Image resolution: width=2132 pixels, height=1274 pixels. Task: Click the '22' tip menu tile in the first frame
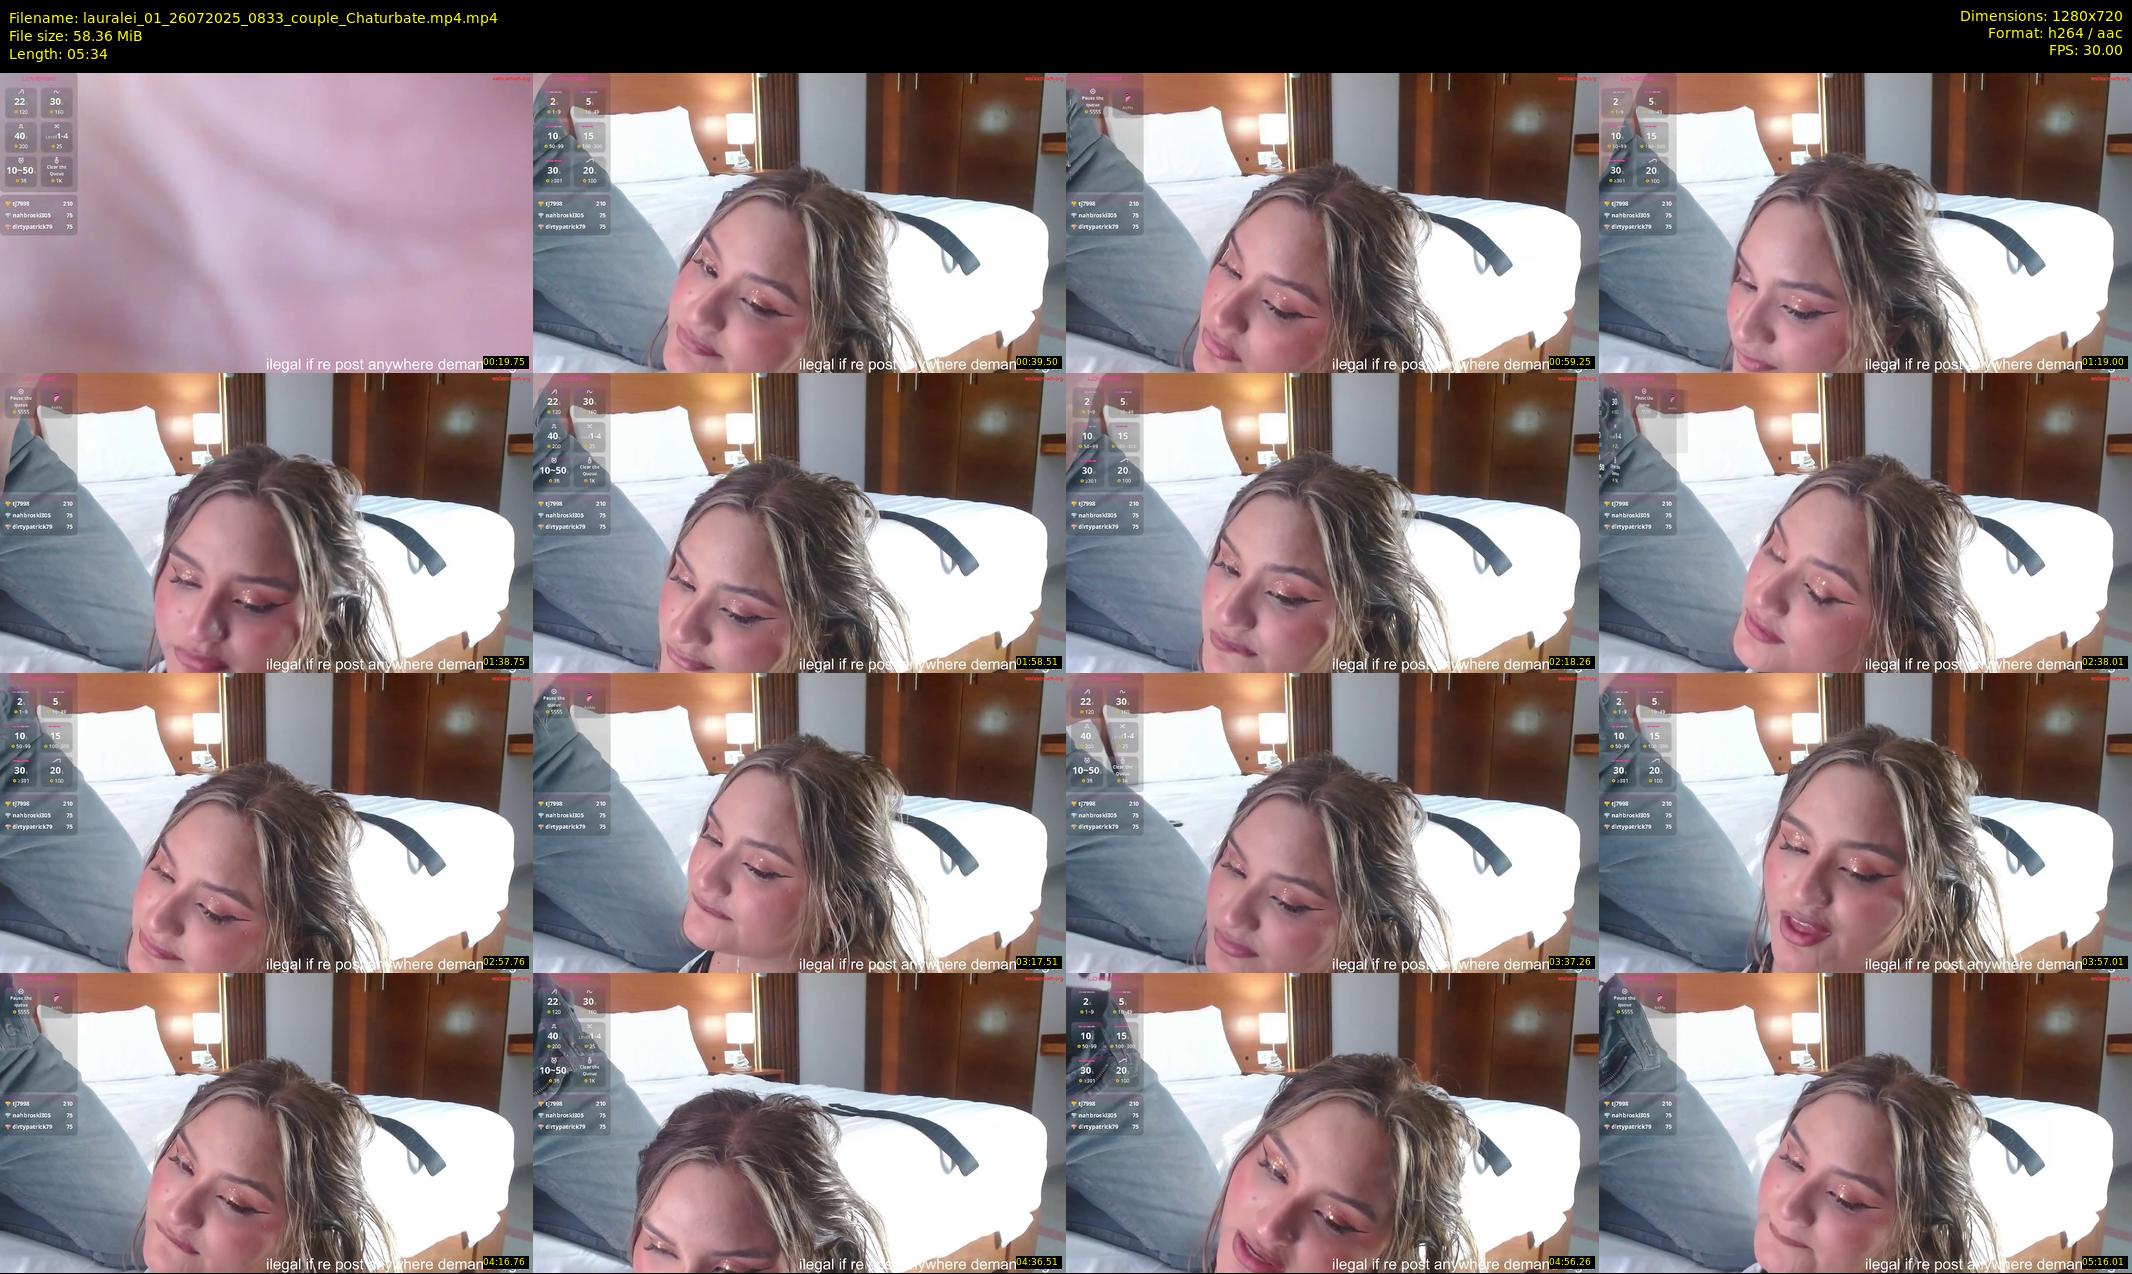tap(20, 103)
